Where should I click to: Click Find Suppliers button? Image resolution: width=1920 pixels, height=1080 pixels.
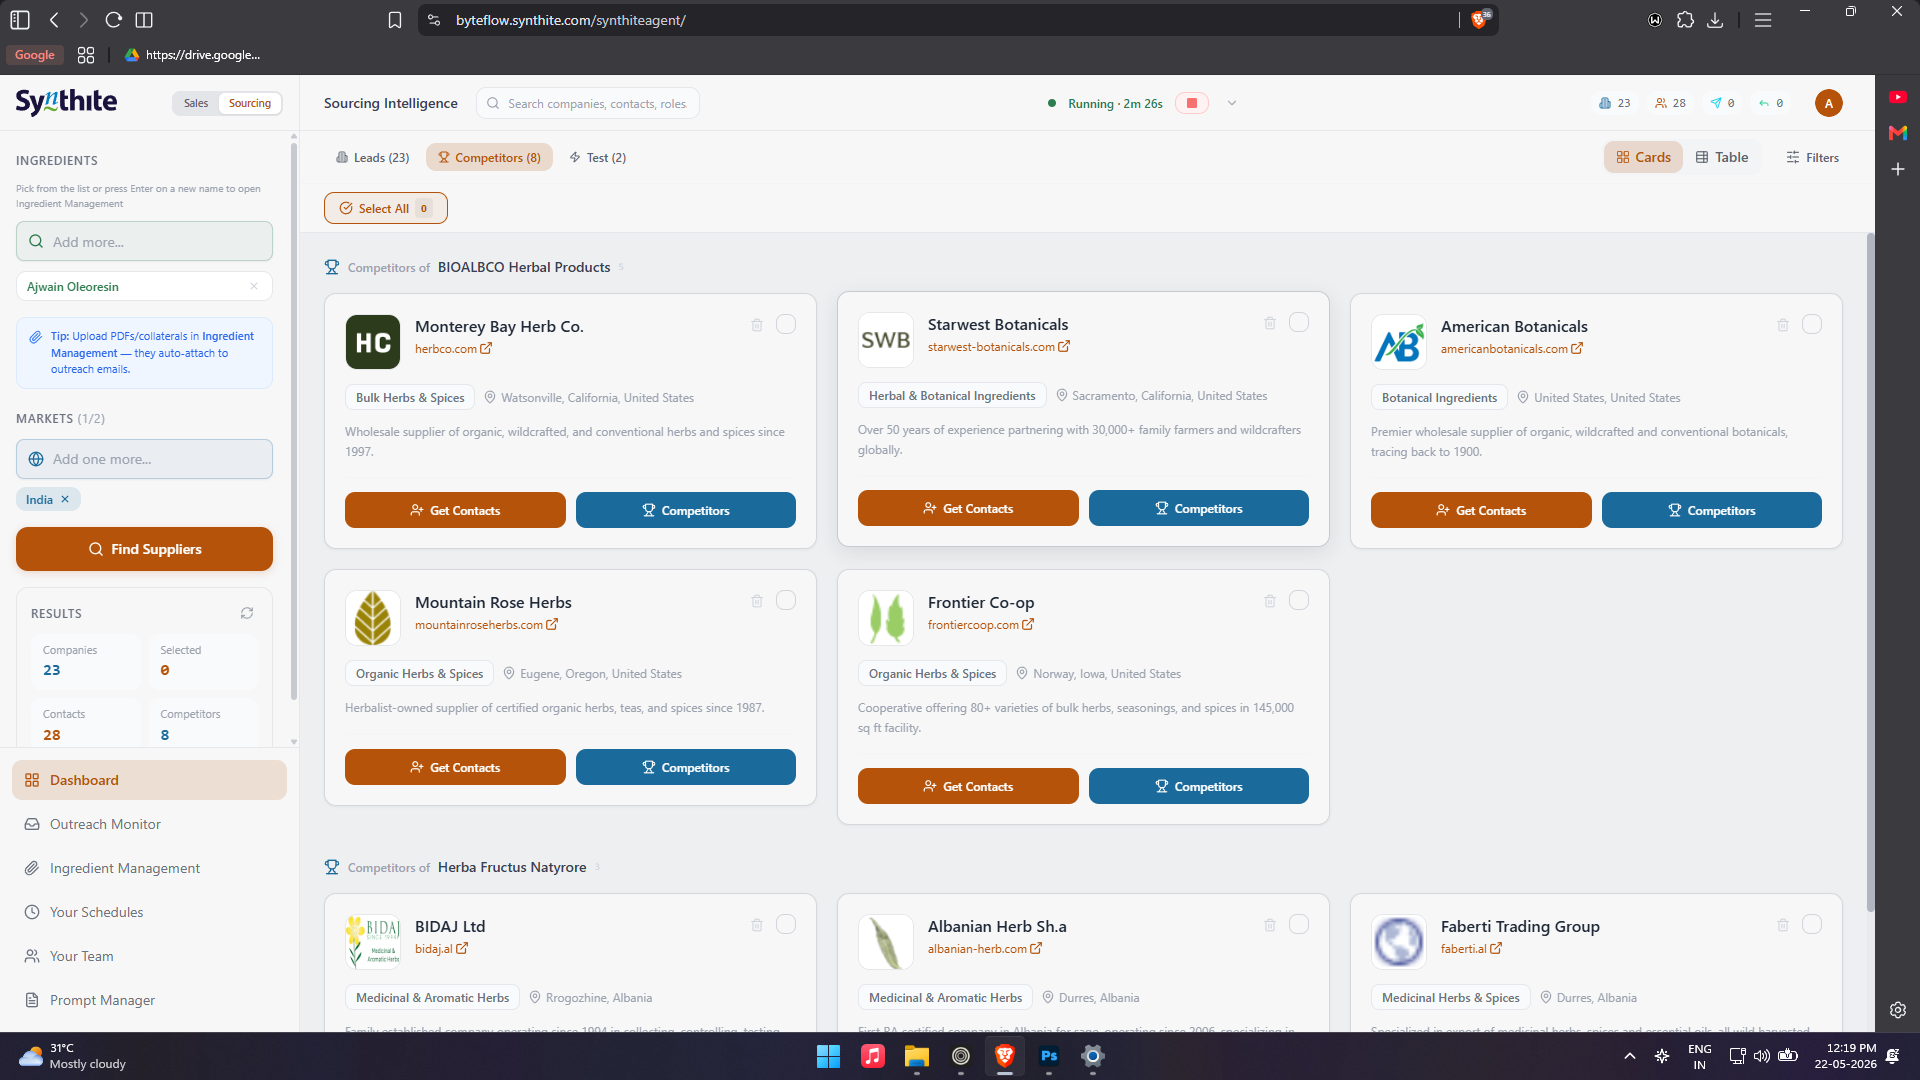[144, 549]
